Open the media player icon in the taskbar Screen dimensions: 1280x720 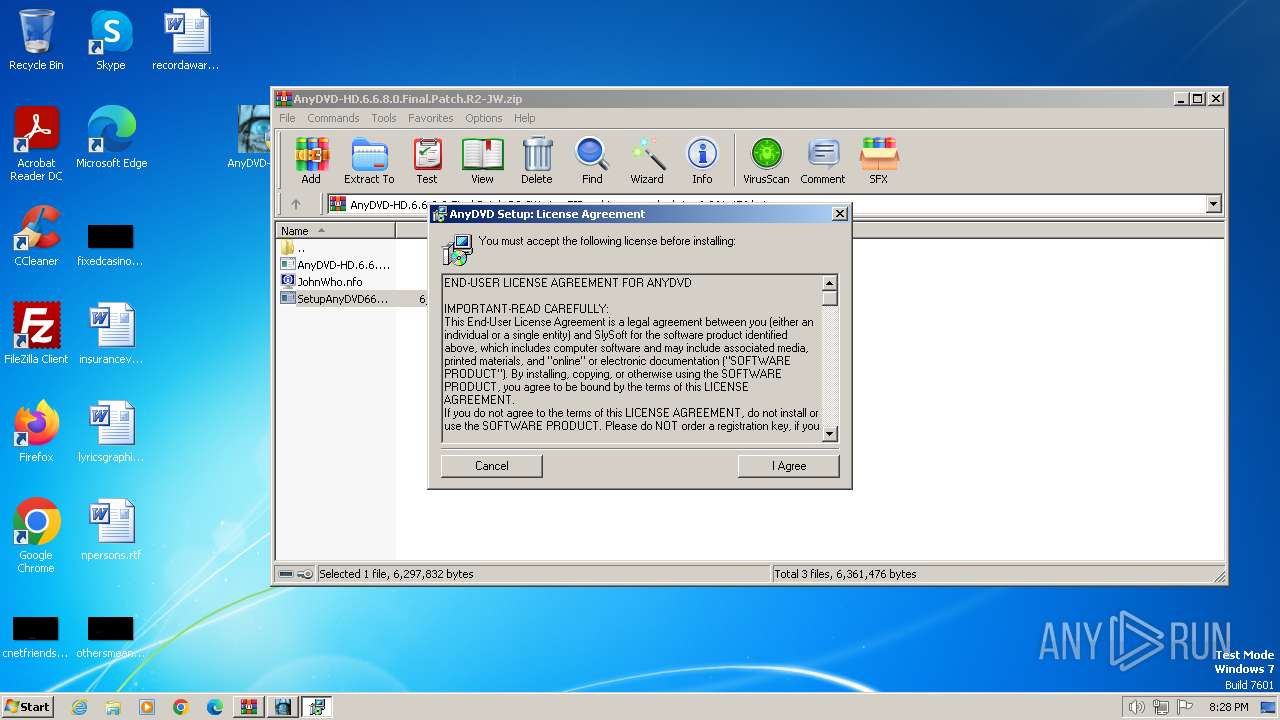(147, 707)
